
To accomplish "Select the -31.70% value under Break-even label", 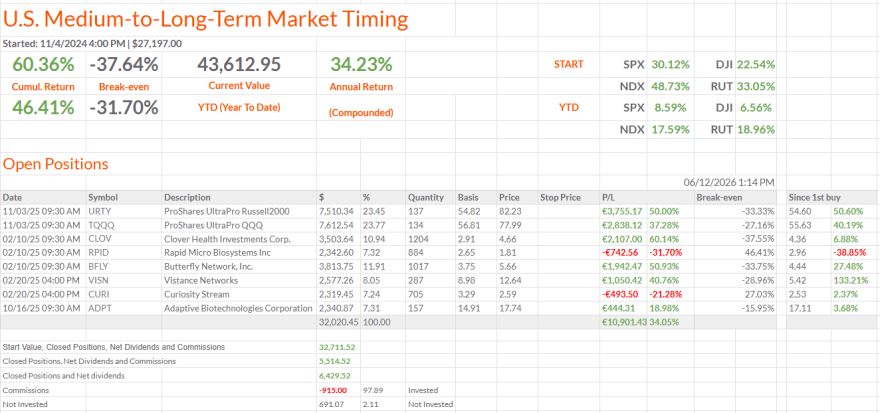I will click(124, 107).
